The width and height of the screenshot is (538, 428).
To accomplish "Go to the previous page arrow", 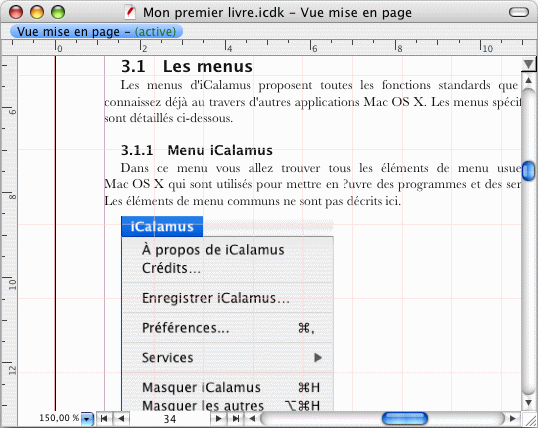I will pyautogui.click(x=121, y=419).
